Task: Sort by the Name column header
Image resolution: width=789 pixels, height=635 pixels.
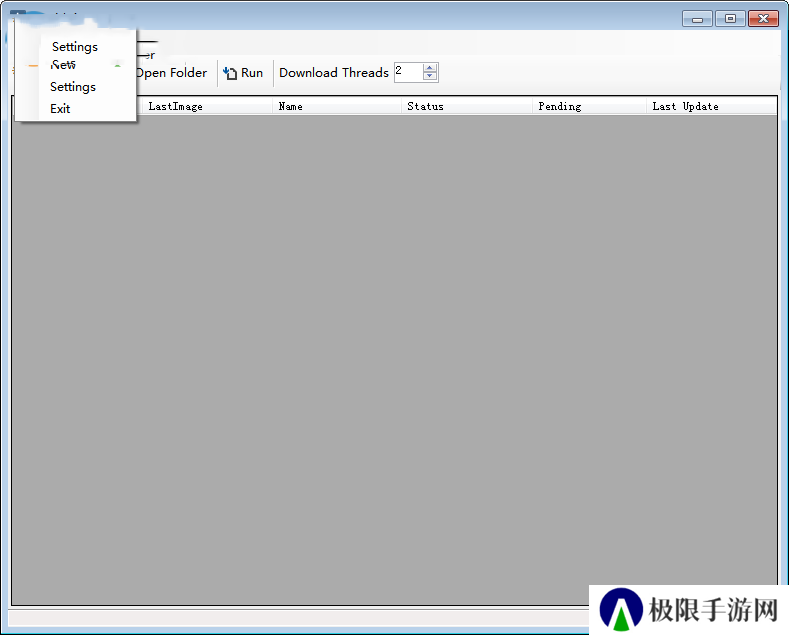Action: pyautogui.click(x=337, y=106)
